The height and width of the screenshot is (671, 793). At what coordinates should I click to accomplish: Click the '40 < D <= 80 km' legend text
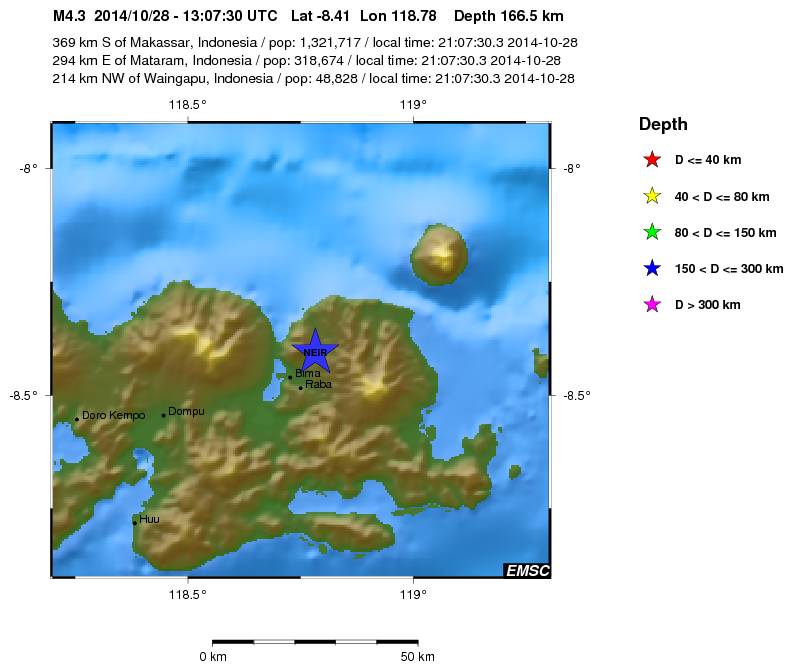coord(722,197)
